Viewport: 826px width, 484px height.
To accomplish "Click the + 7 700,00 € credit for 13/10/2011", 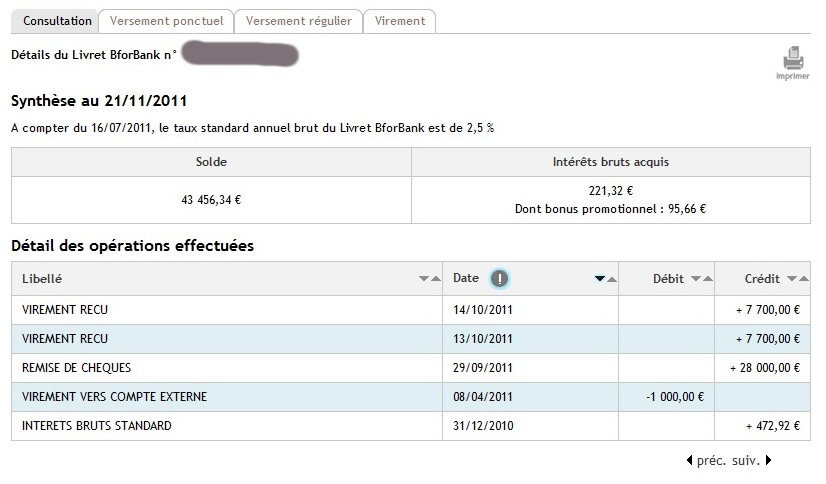I will click(x=768, y=339).
